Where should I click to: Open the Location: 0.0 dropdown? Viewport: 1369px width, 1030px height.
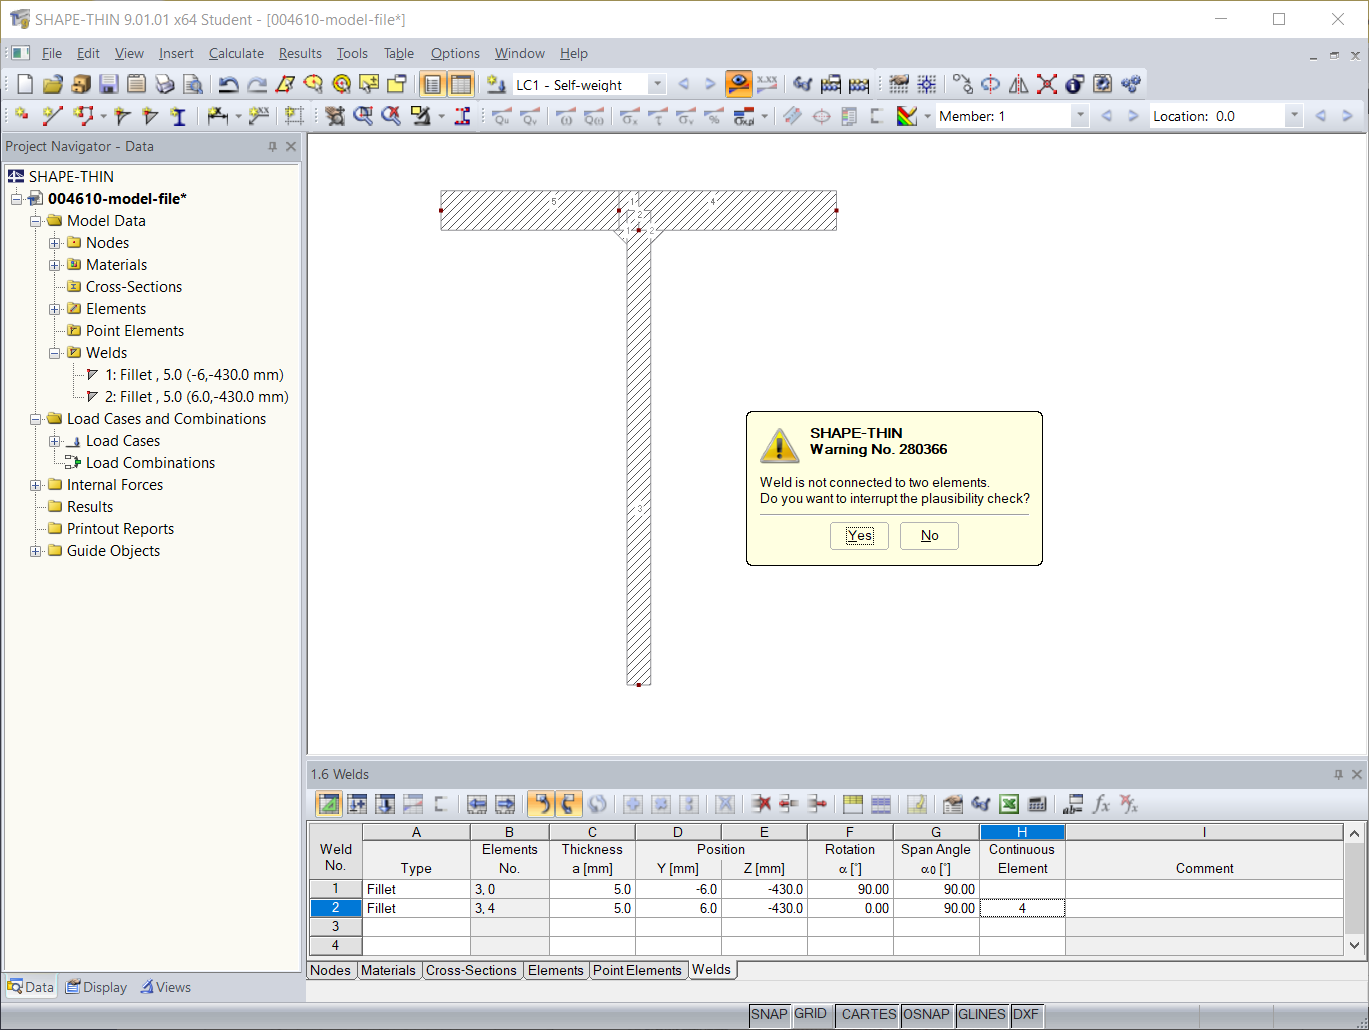click(1294, 116)
